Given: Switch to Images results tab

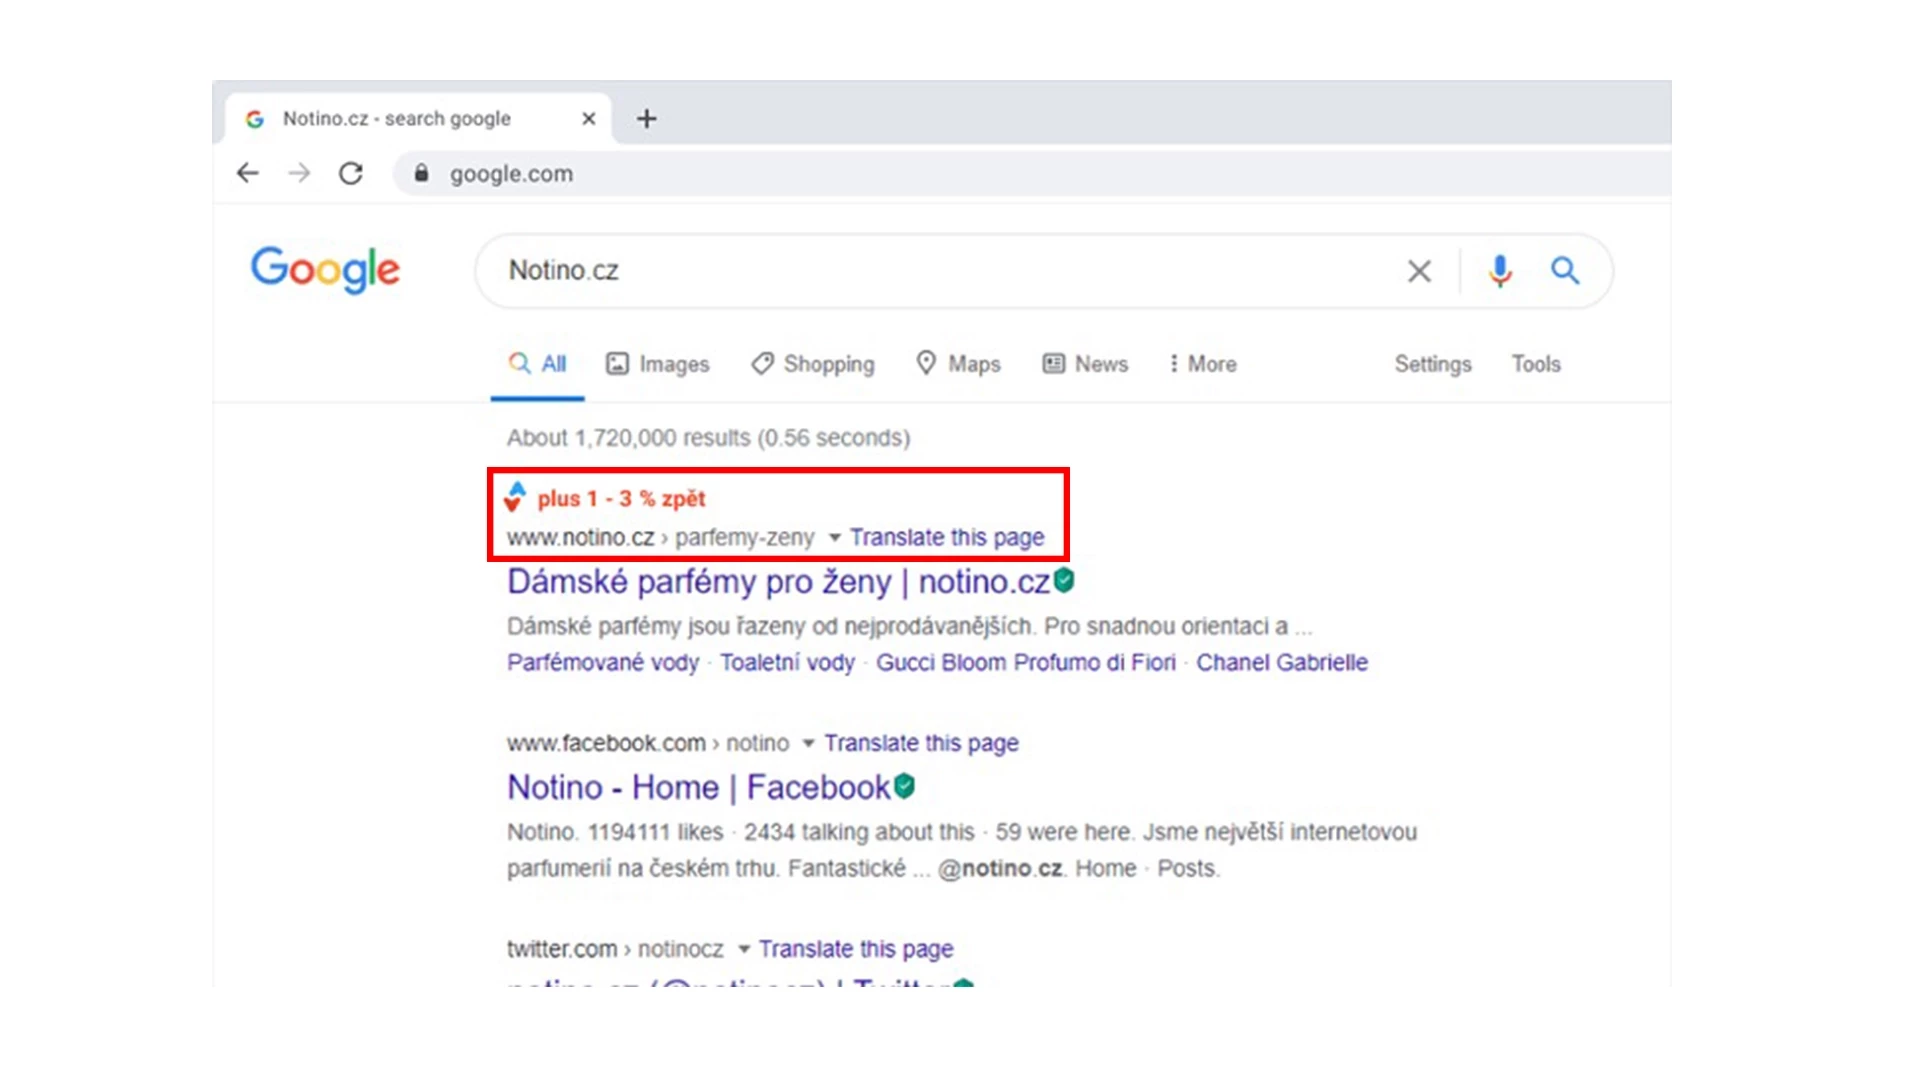Looking at the screenshot, I should 657,364.
